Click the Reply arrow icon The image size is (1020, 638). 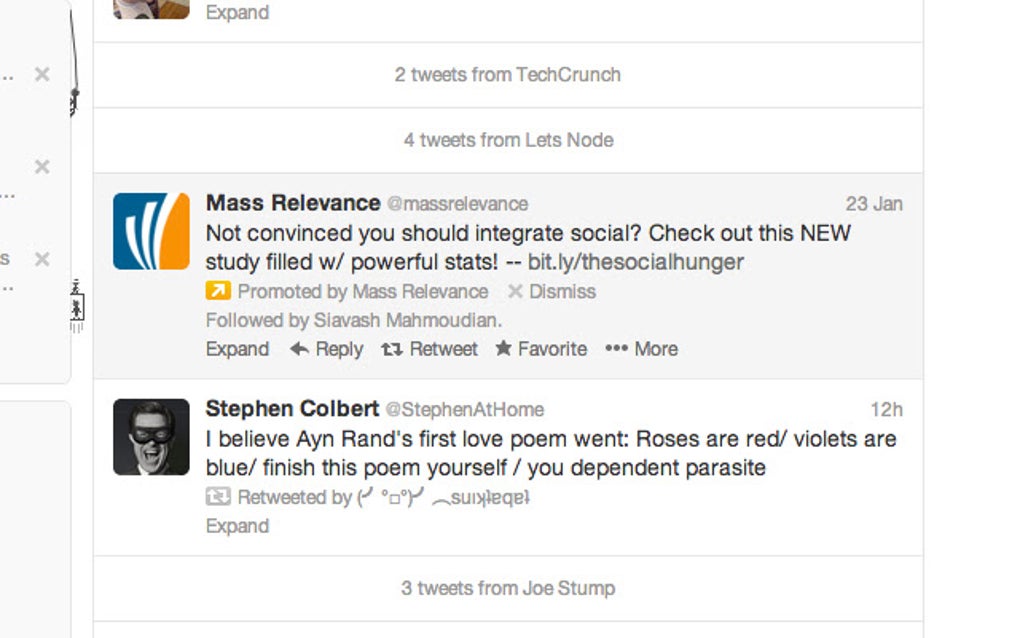[299, 349]
